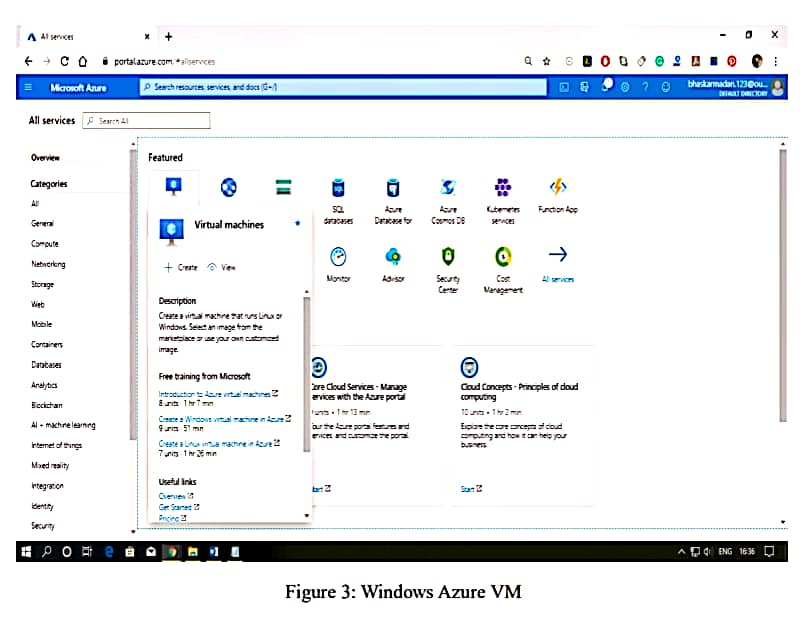
Task: Open SQL databases service
Action: [x=338, y=201]
